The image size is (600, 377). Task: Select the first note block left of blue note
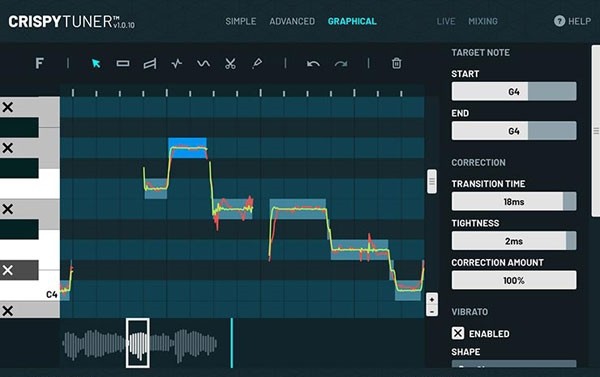156,188
